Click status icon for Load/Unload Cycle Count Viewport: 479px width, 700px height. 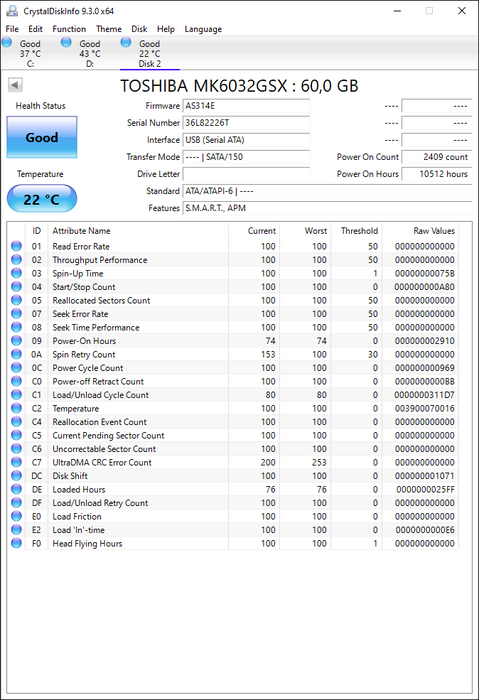coord(17,395)
